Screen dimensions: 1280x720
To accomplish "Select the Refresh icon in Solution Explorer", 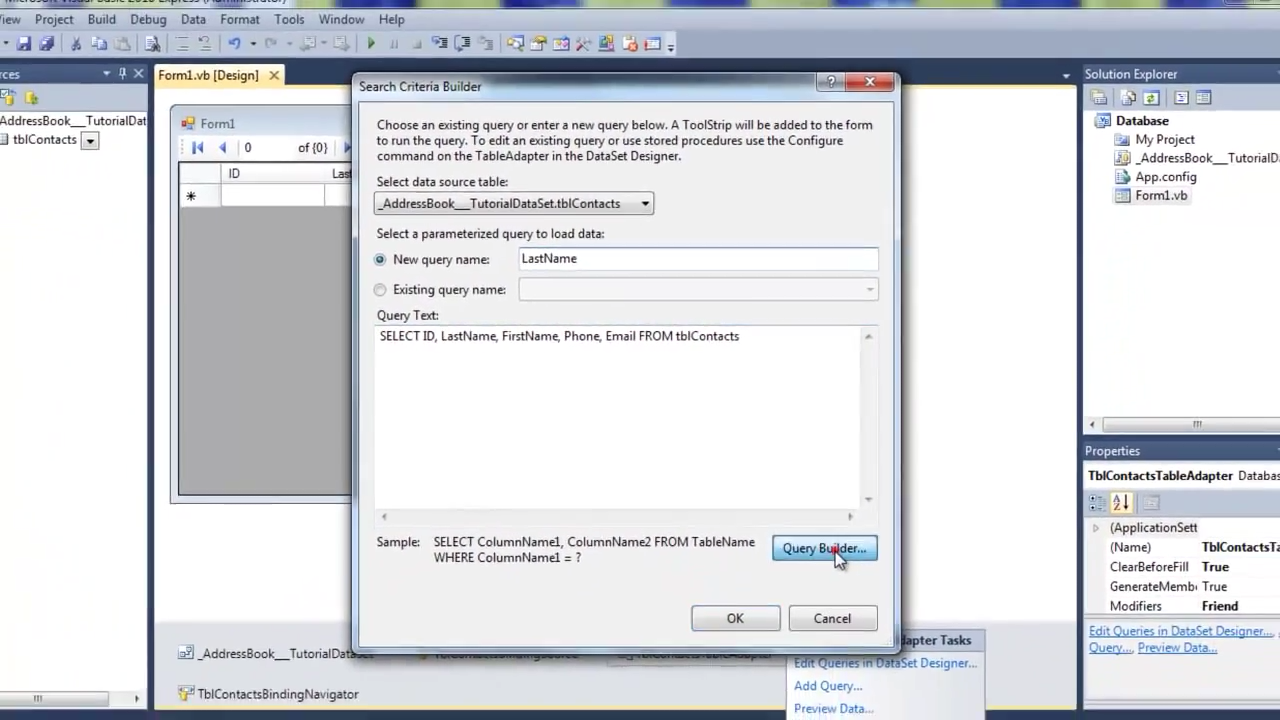I will click(x=1151, y=97).
